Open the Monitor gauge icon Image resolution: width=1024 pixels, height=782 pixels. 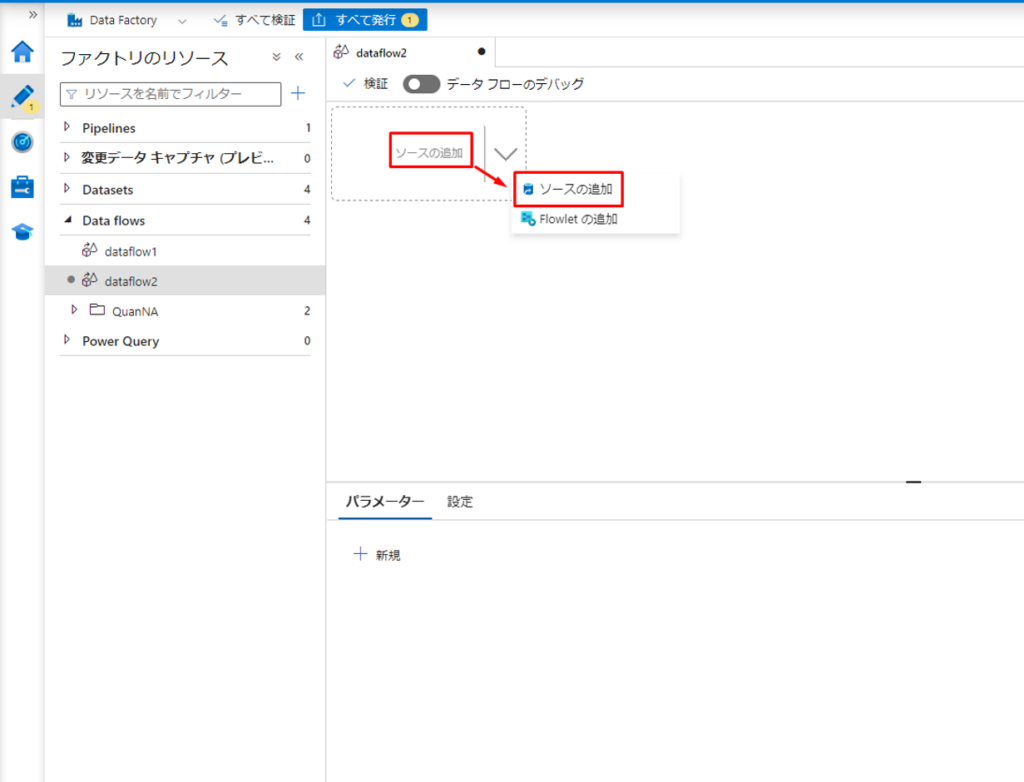[x=22, y=142]
